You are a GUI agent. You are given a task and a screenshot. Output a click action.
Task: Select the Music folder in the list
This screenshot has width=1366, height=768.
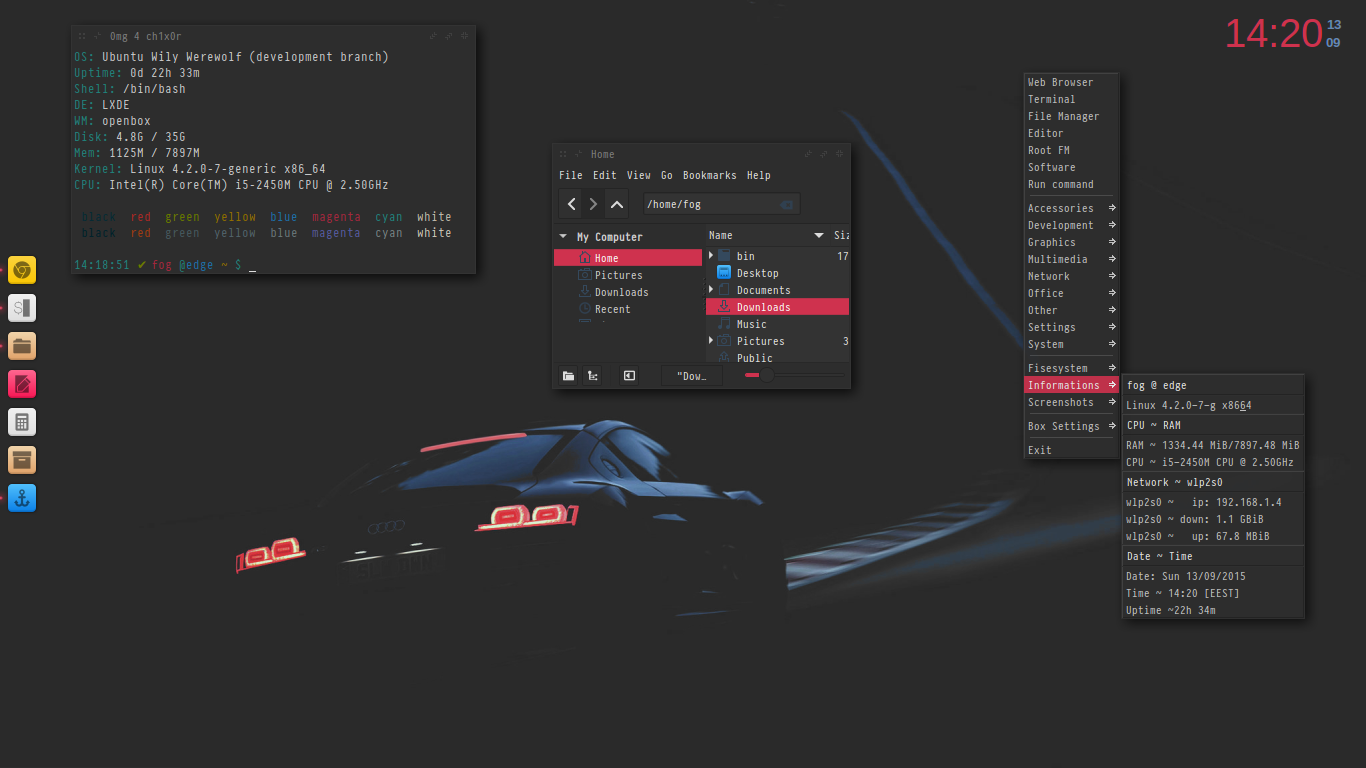[x=752, y=324]
